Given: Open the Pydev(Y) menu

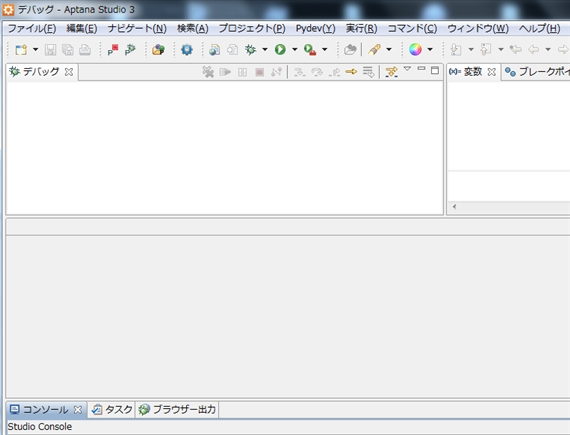Looking at the screenshot, I should click(315, 28).
